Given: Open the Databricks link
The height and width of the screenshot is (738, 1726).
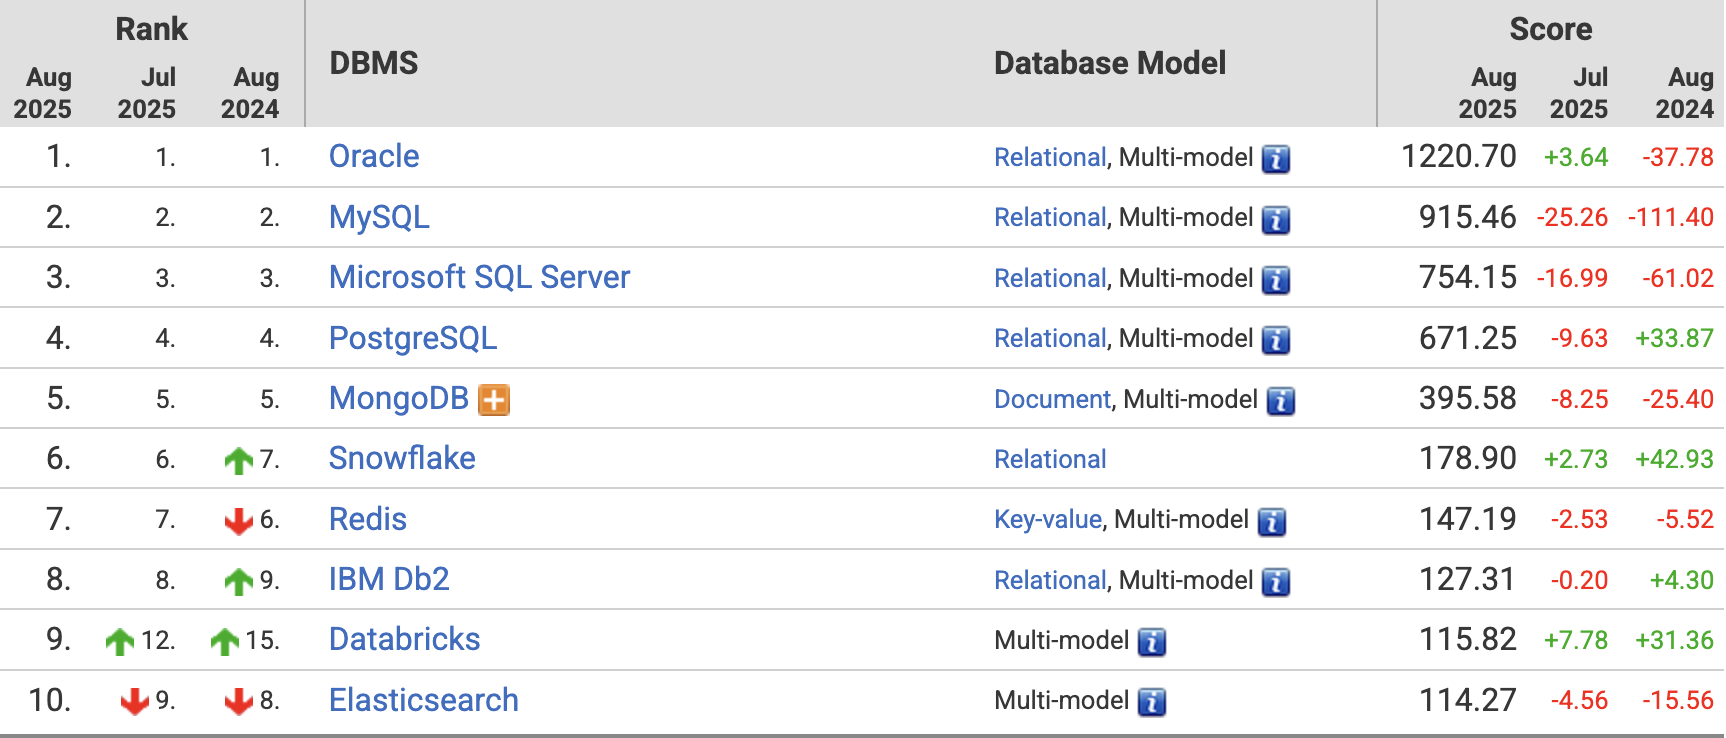Looking at the screenshot, I should point(404,639).
